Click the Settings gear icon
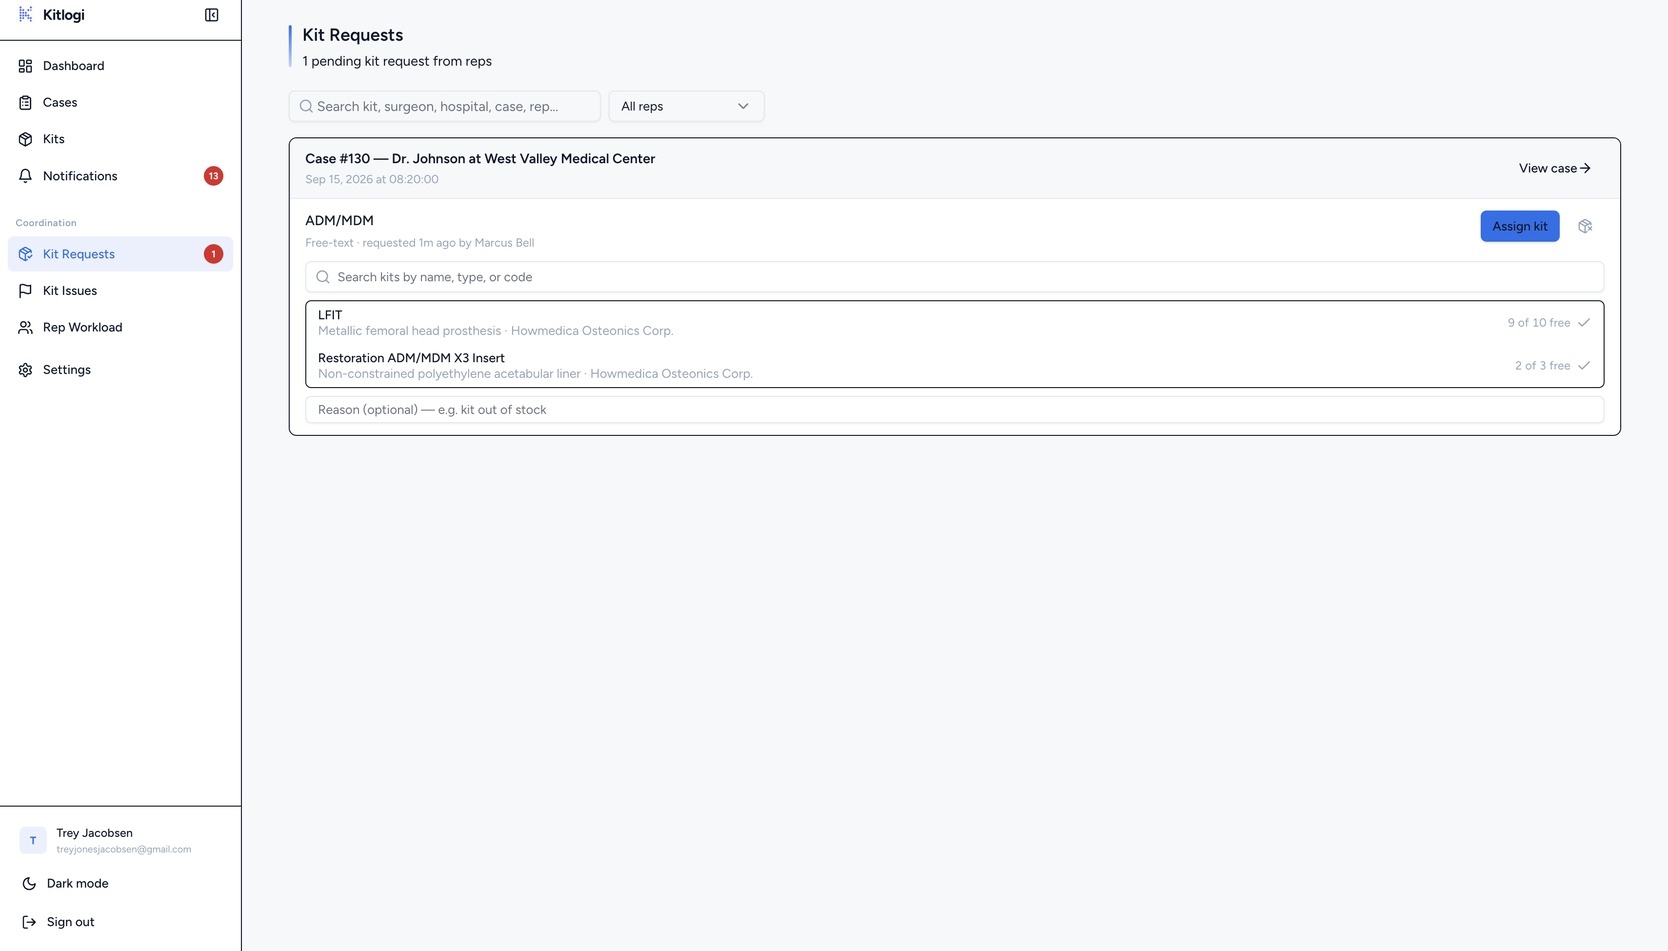 tap(26, 370)
